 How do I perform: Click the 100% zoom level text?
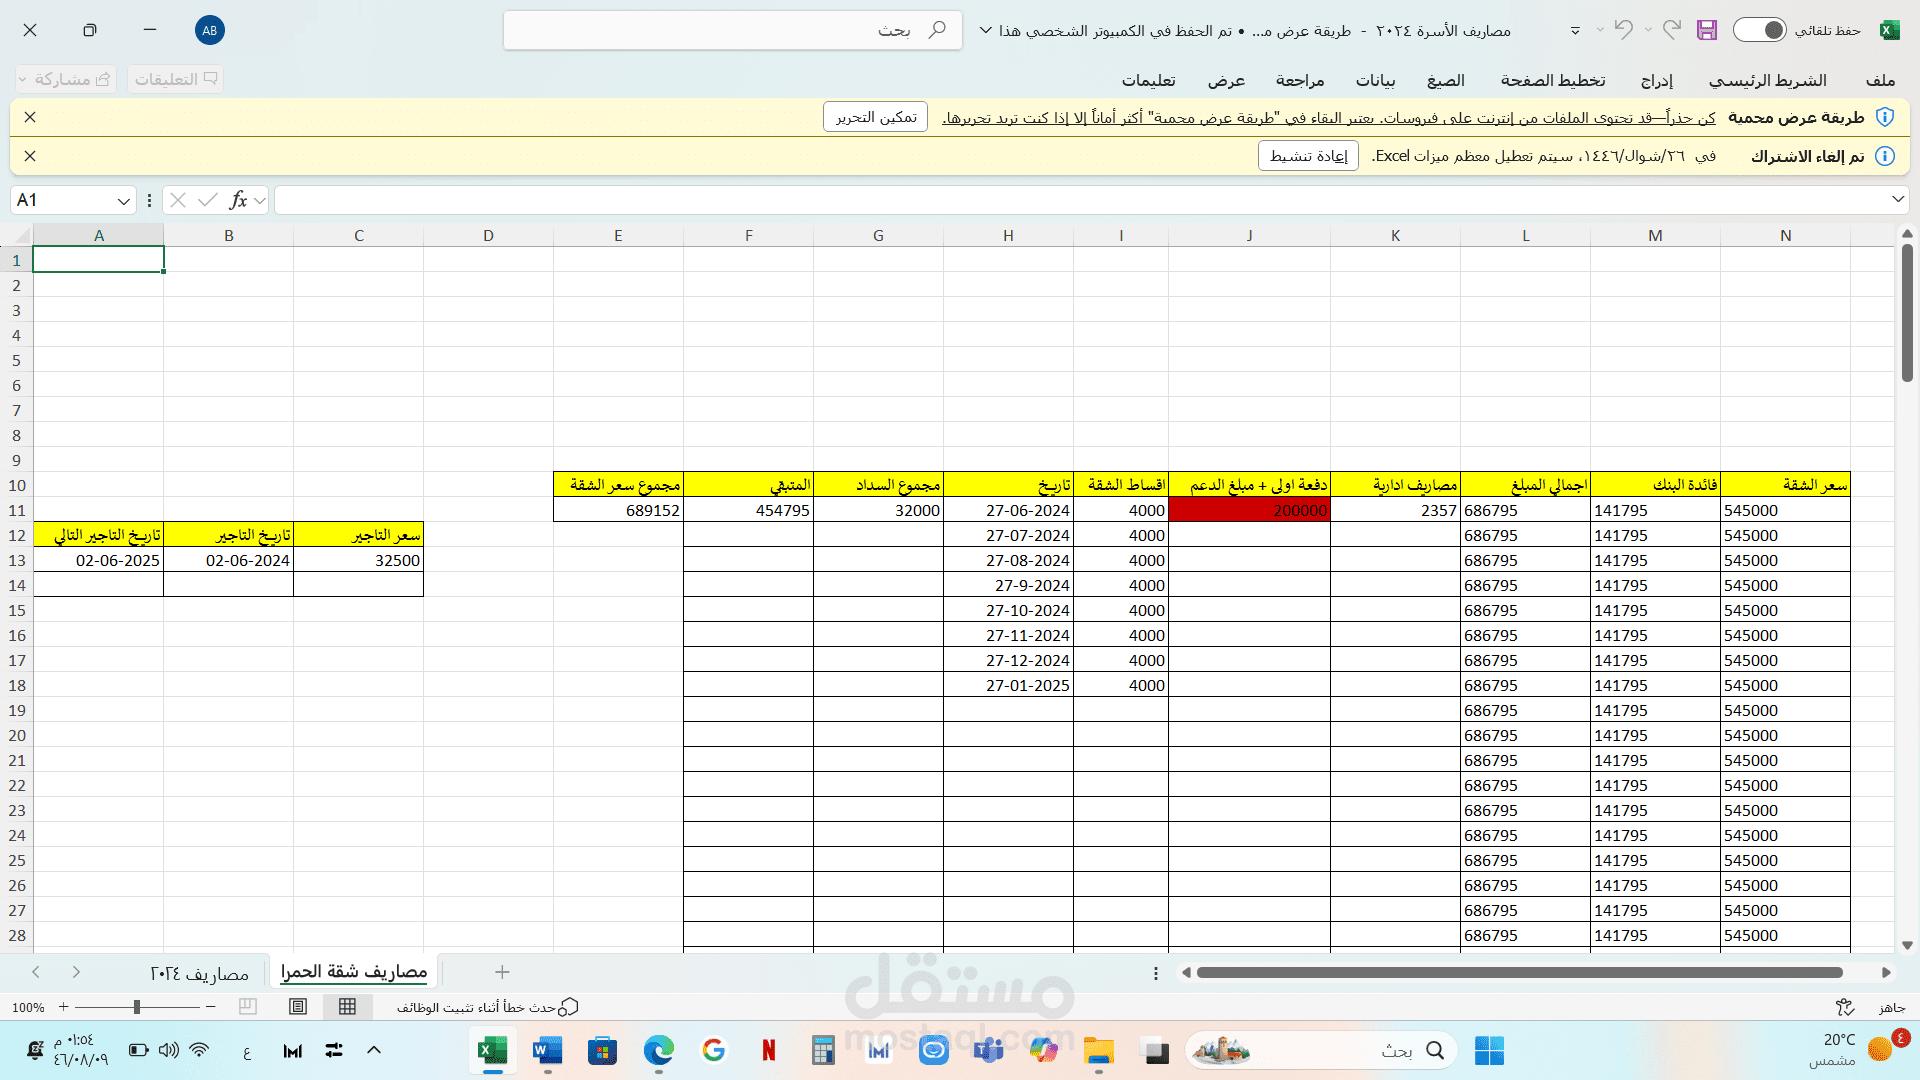click(28, 1007)
